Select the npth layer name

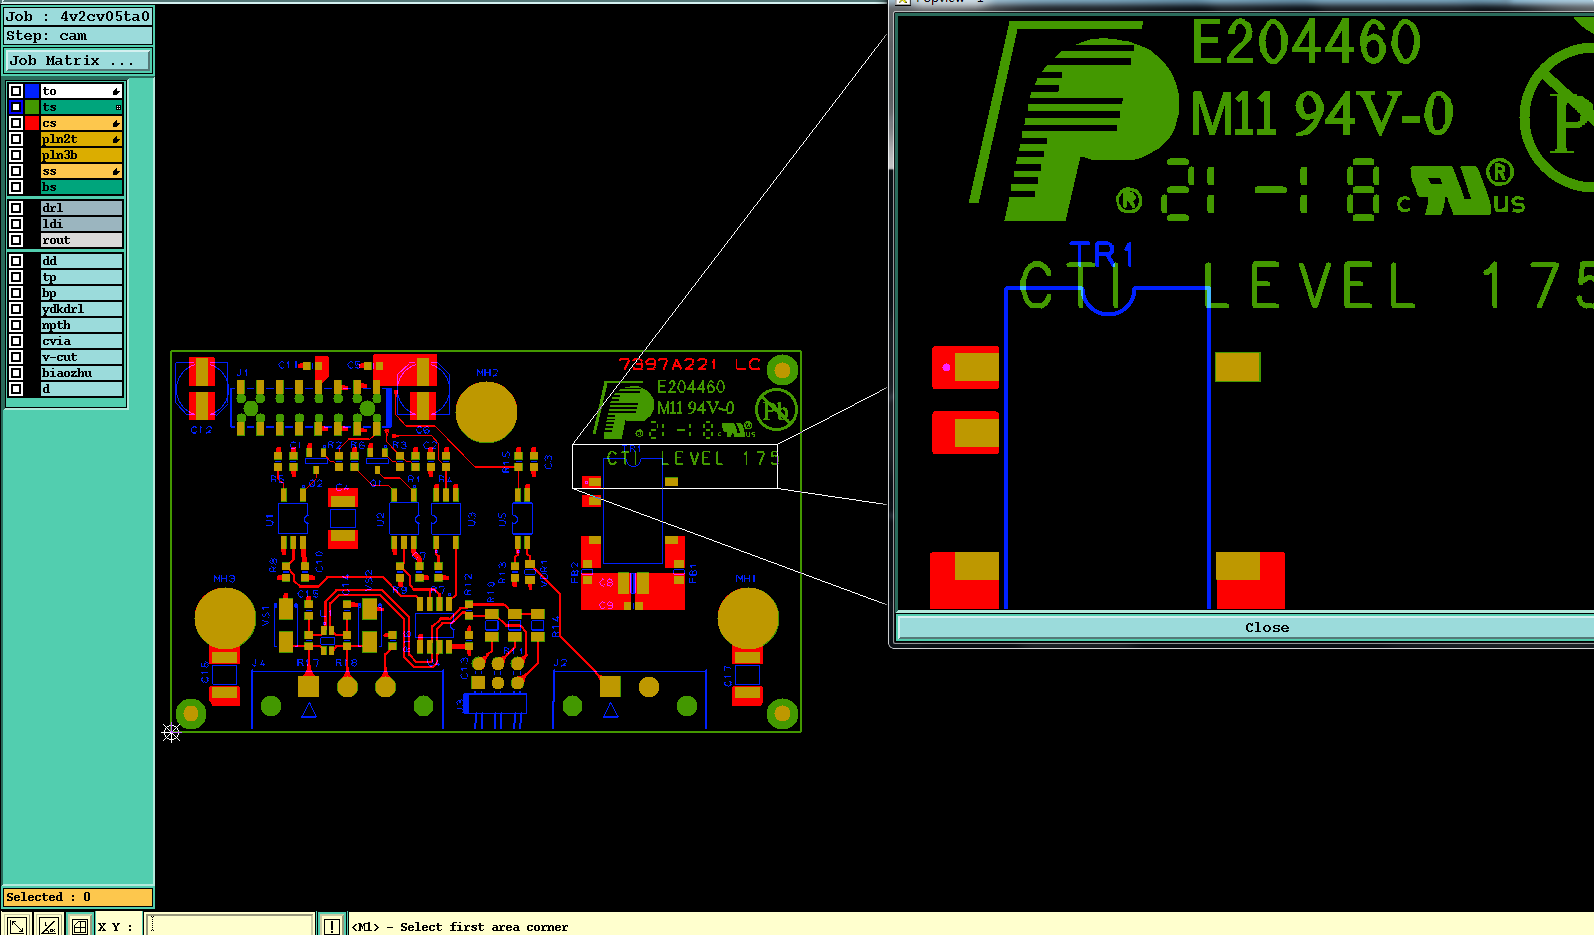click(x=81, y=325)
